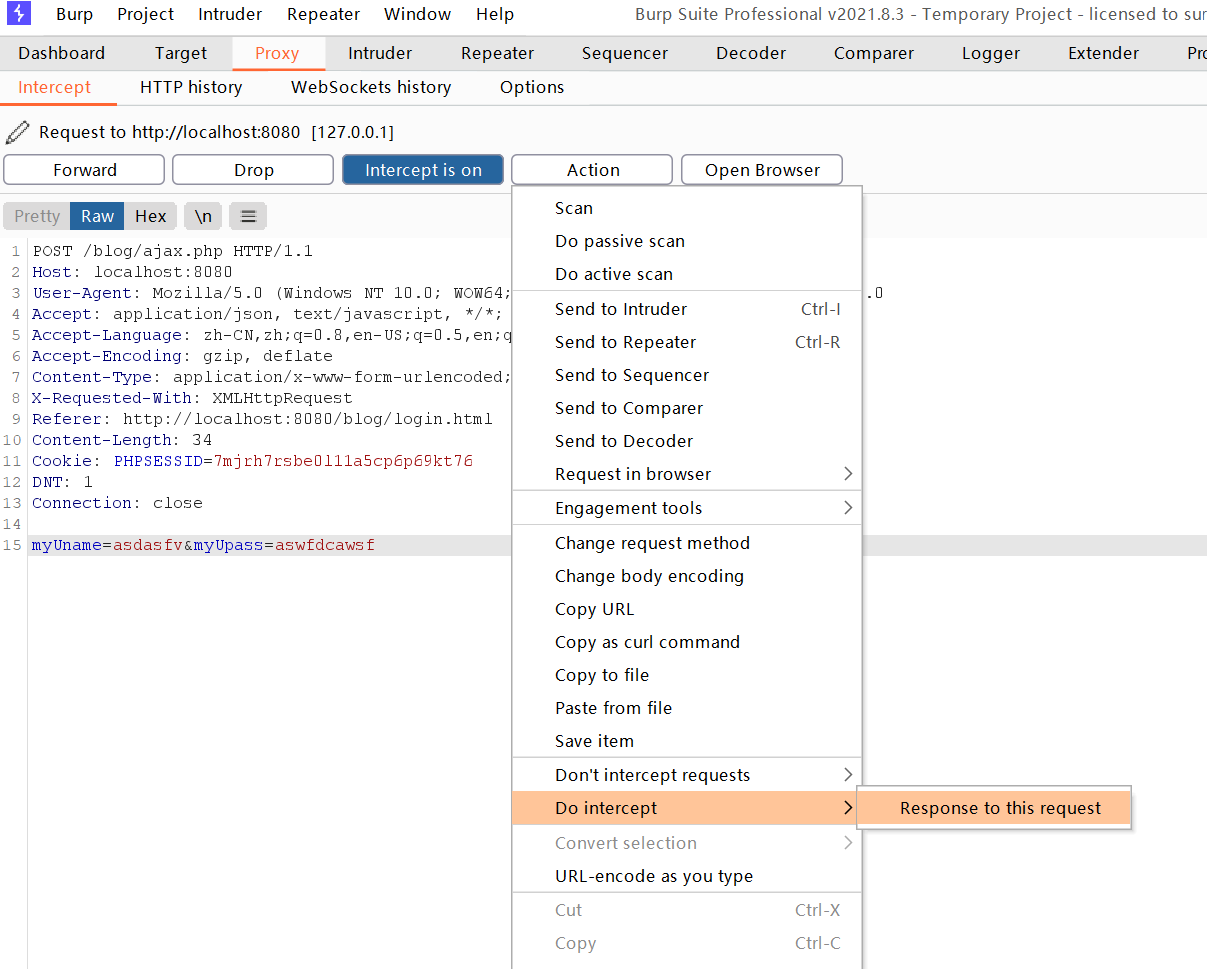Open the Proxy Options sub-tab
Viewport: 1207px width, 969px height.
pyautogui.click(x=532, y=87)
